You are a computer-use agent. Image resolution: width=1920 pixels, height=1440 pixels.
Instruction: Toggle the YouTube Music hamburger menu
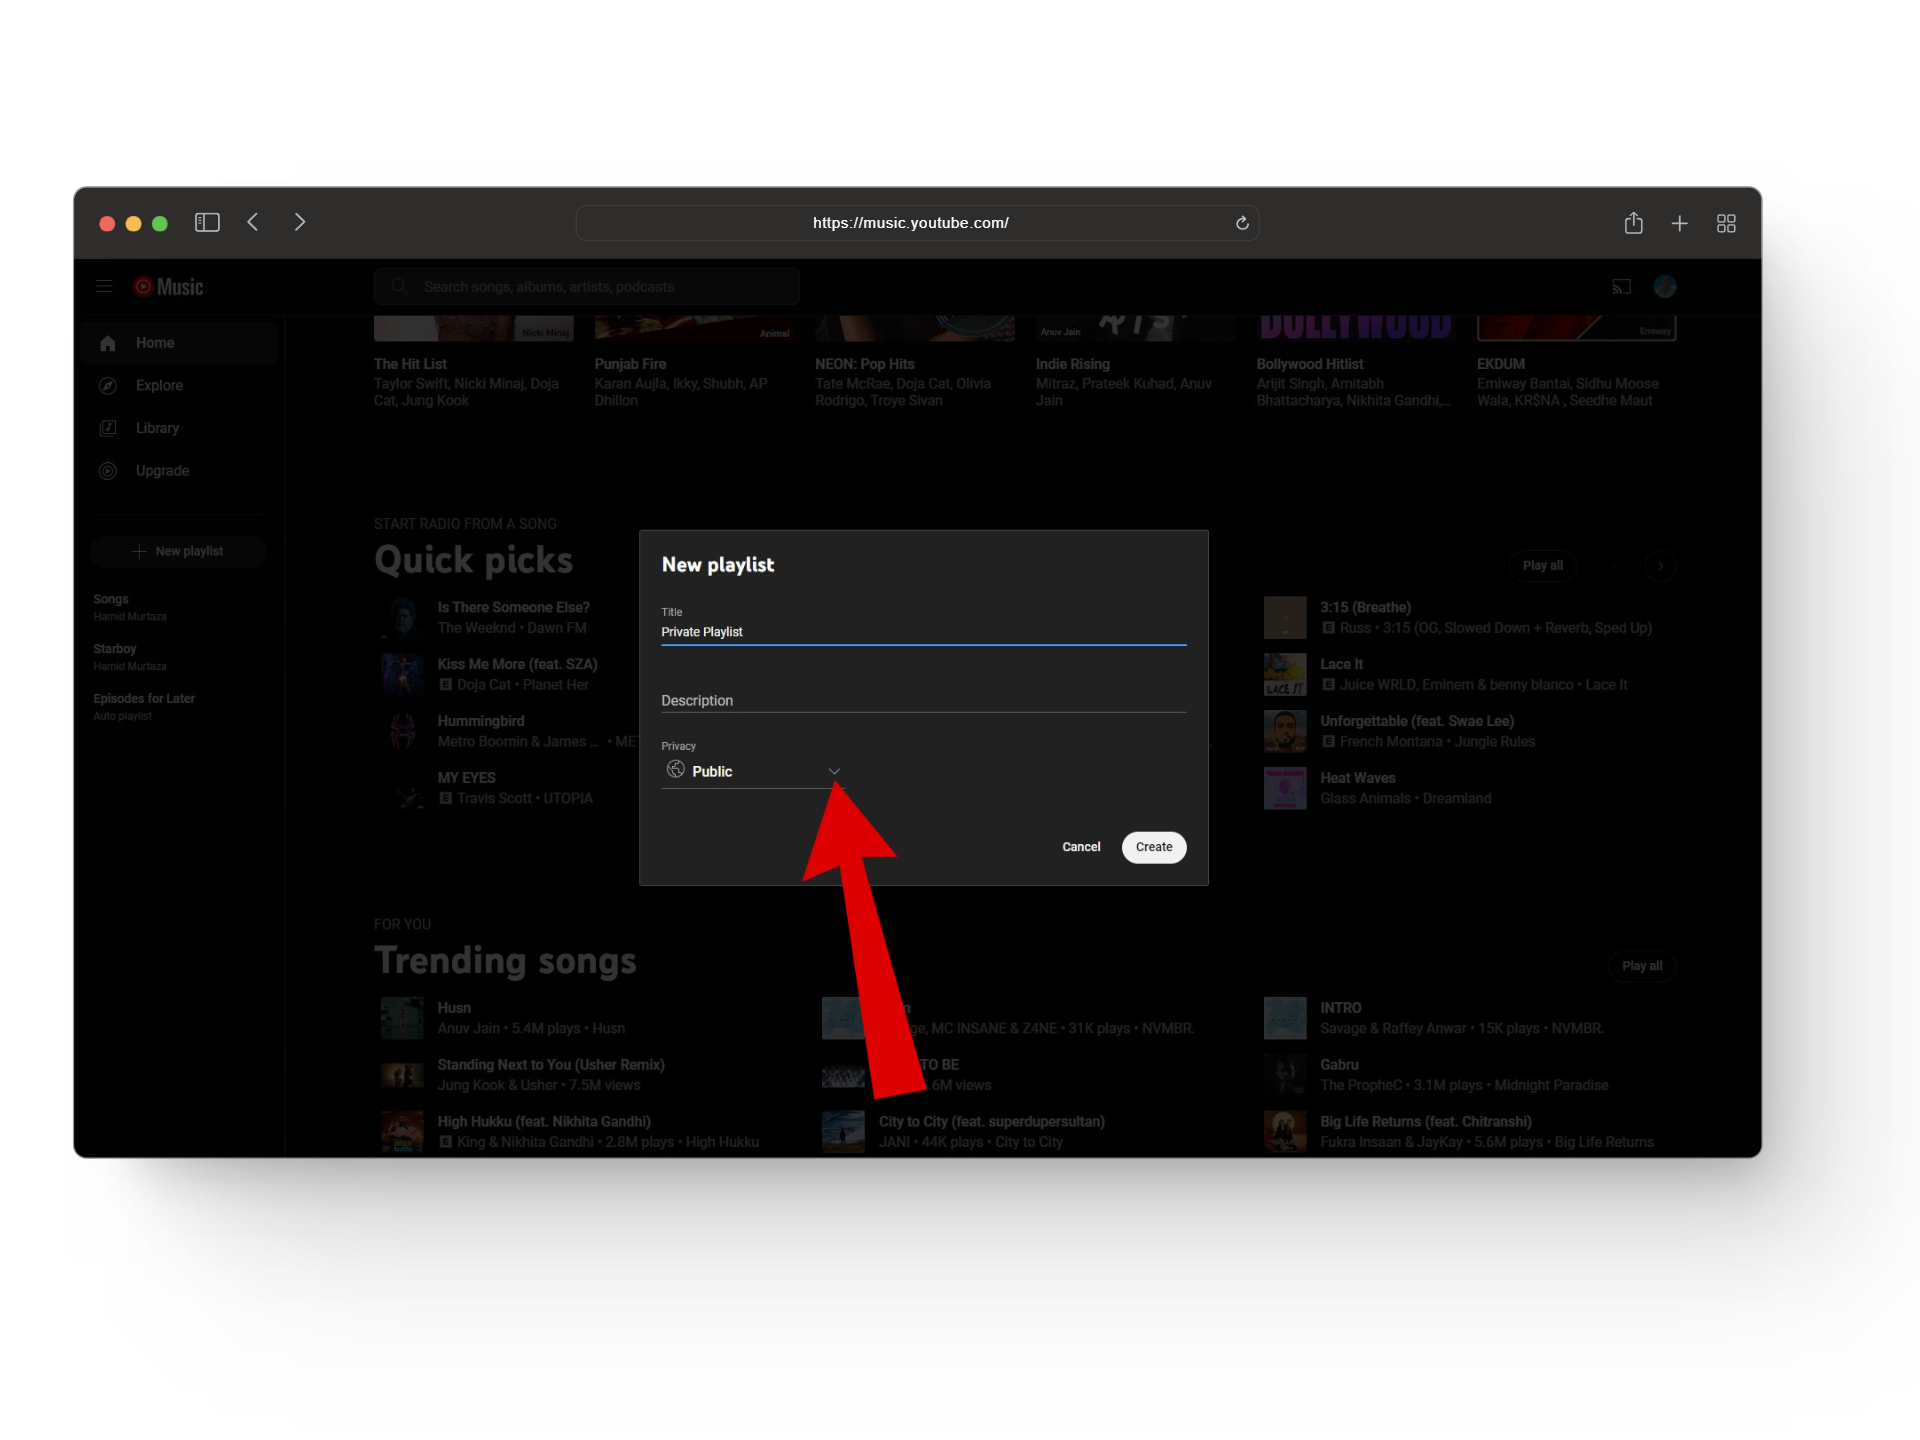(104, 287)
